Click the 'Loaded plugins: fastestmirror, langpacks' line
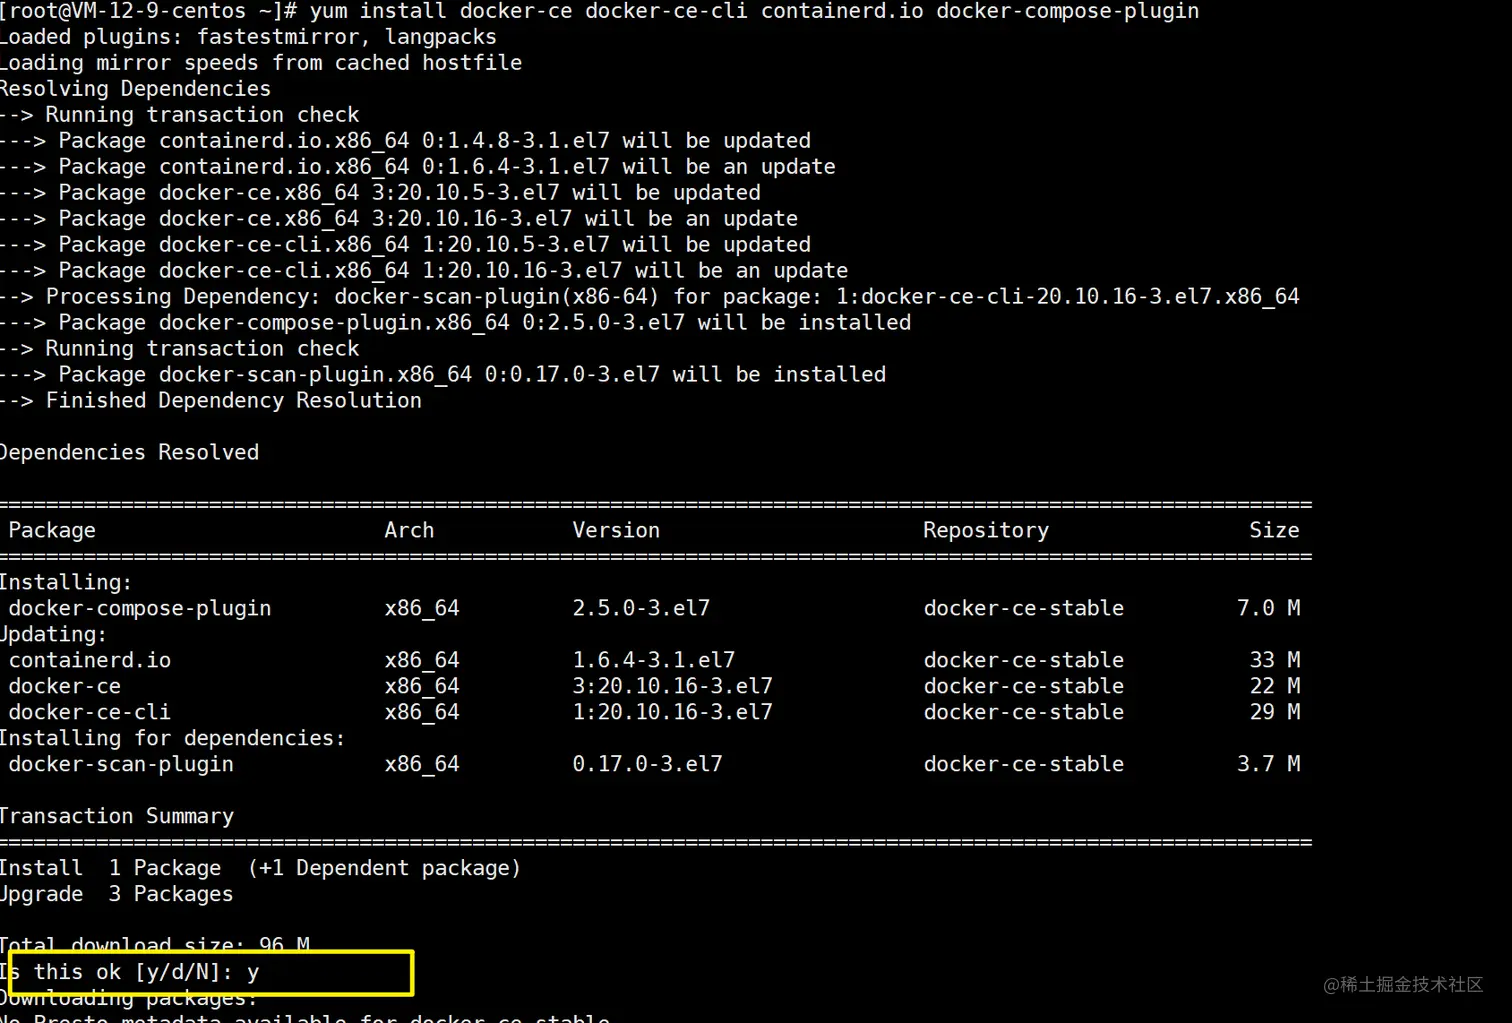The width and height of the screenshot is (1512, 1023). [248, 37]
